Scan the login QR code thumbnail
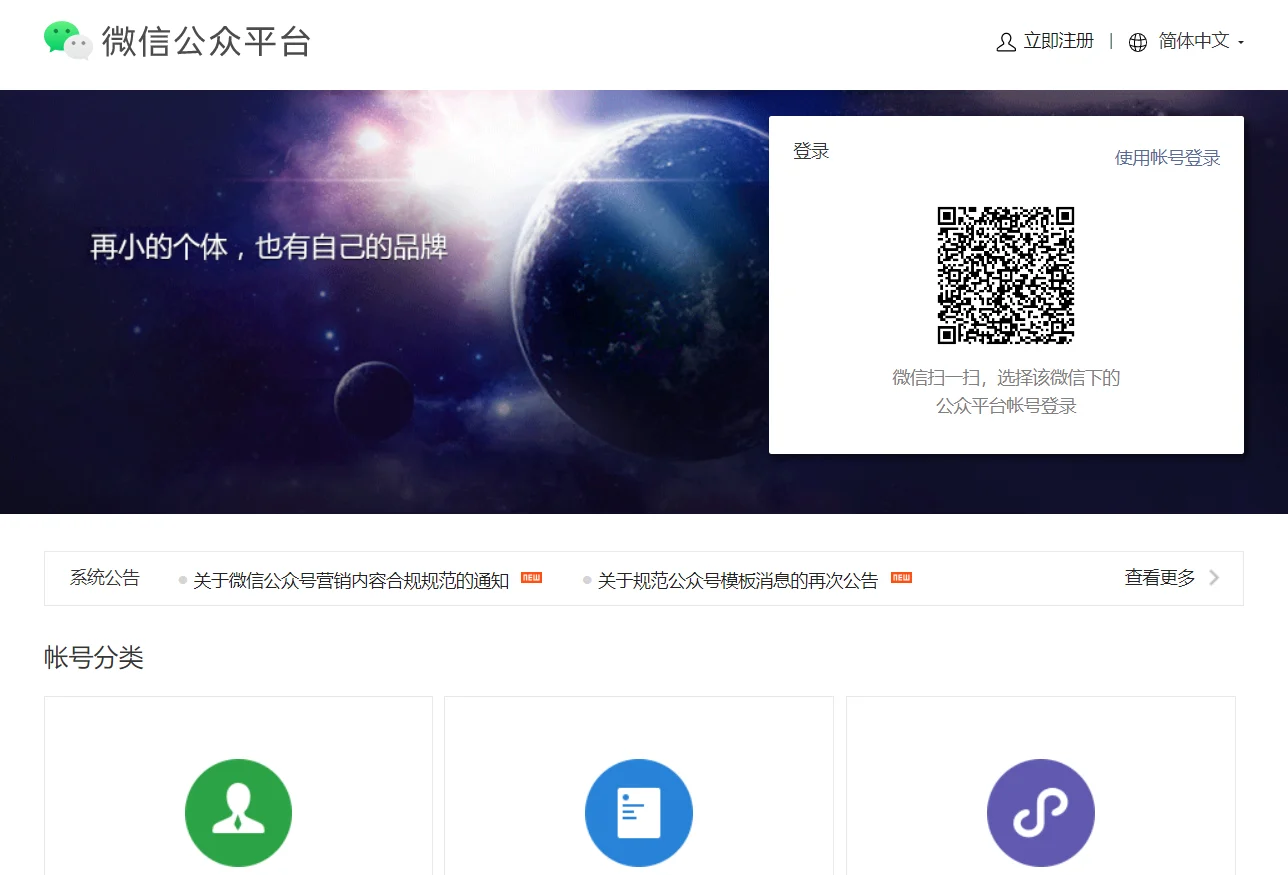Image resolution: width=1288 pixels, height=875 pixels. (x=1006, y=273)
